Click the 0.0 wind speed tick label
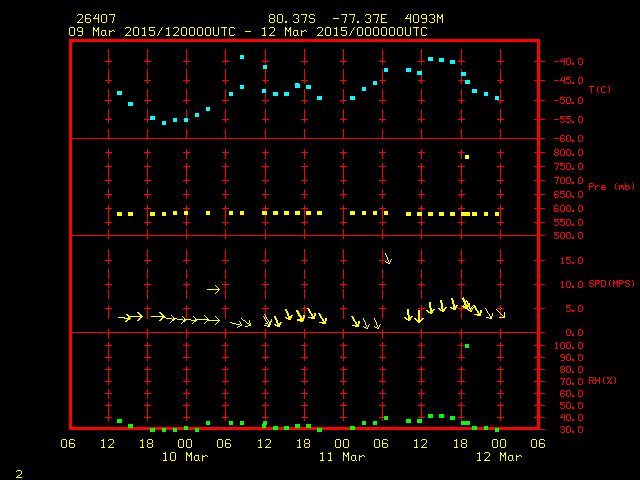 pos(574,333)
